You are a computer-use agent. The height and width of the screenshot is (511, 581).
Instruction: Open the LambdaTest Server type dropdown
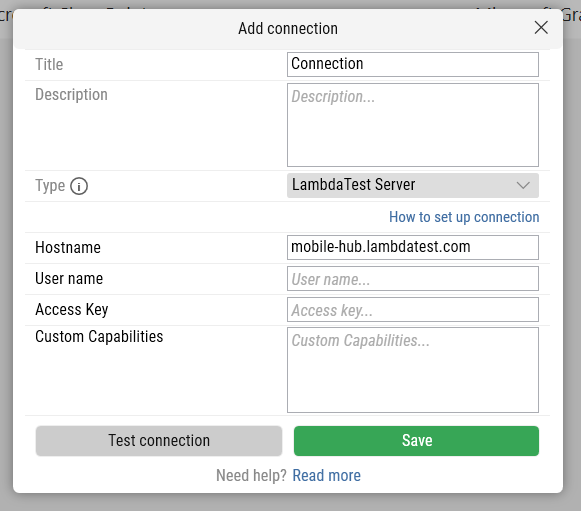click(x=413, y=185)
